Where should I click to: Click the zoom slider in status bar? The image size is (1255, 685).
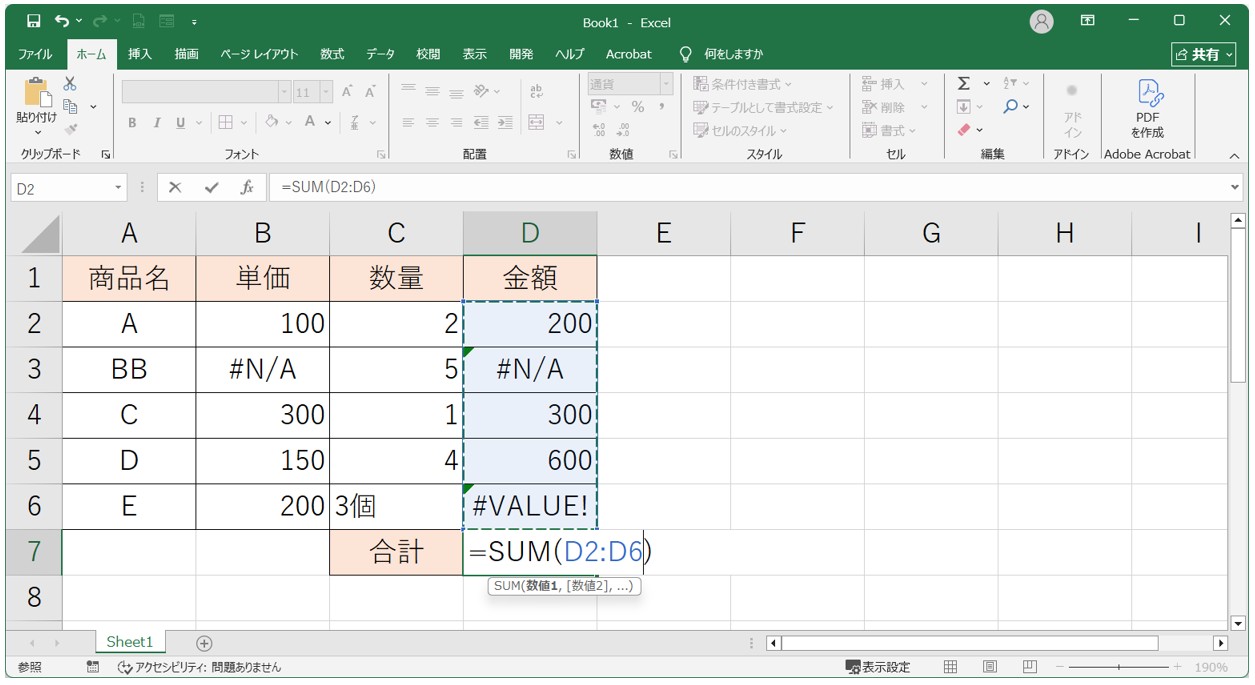coord(1118,667)
